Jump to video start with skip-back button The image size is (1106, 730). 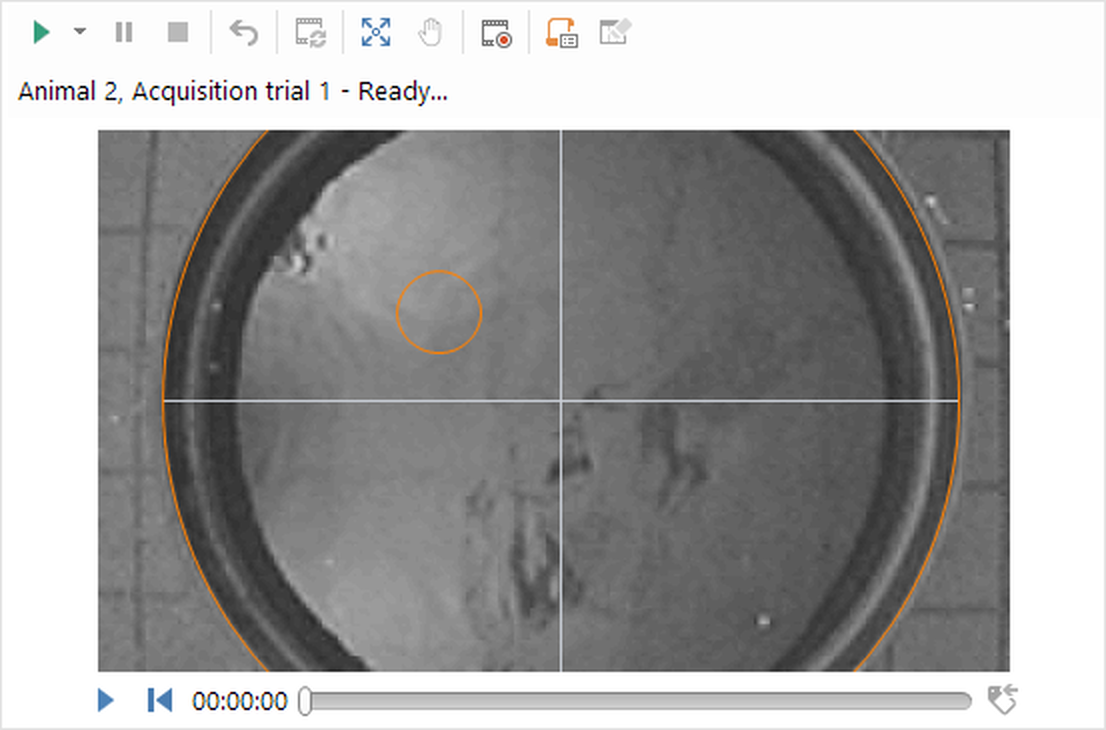tap(159, 700)
